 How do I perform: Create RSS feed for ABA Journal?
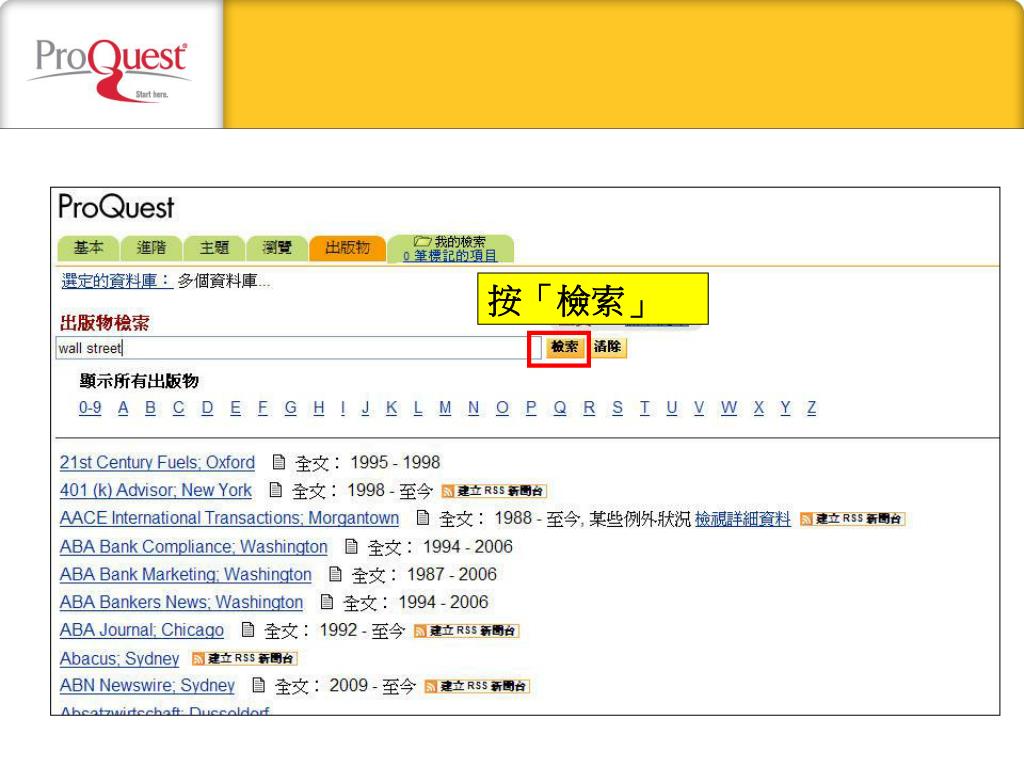tap(466, 631)
